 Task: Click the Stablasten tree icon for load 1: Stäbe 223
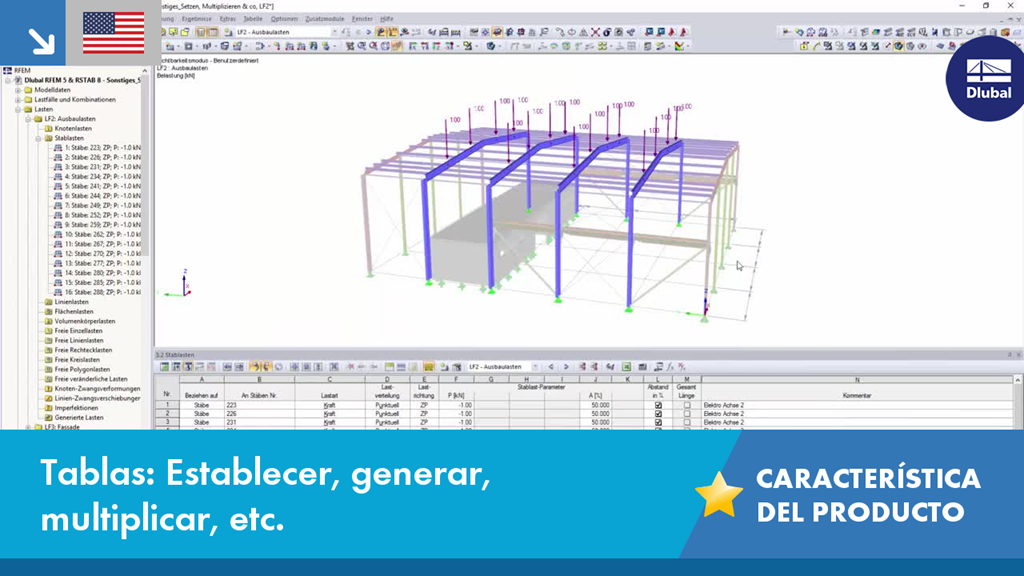pos(58,148)
